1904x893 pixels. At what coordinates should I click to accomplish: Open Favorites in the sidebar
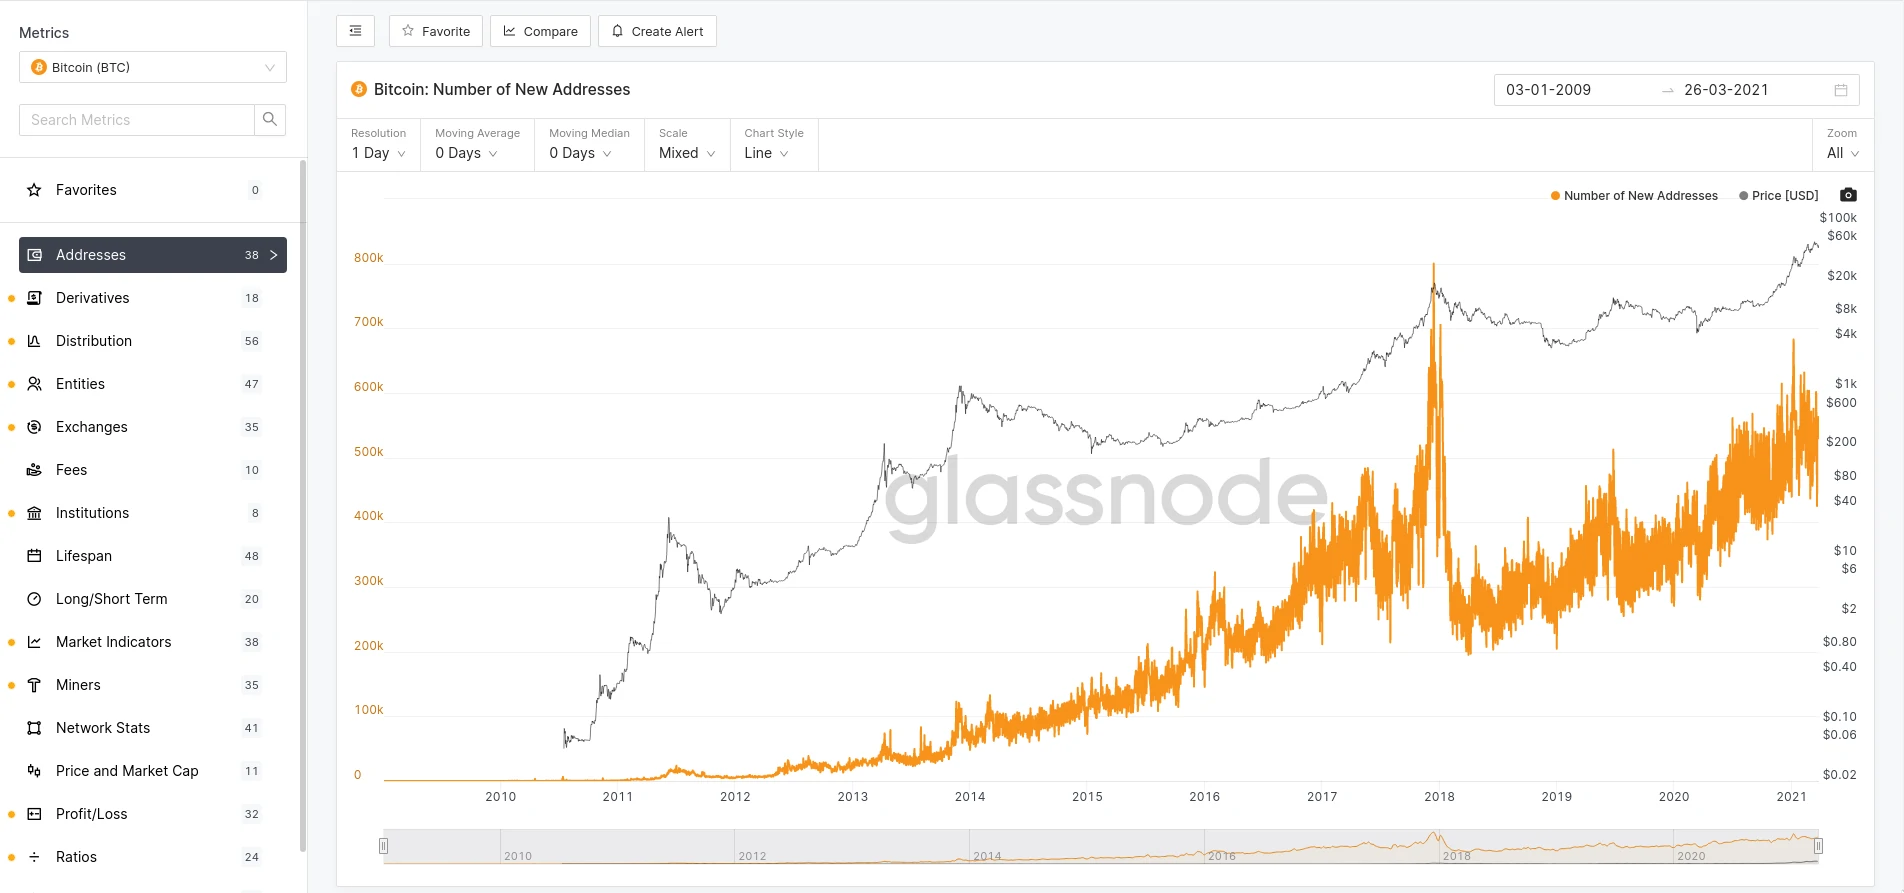click(153, 190)
